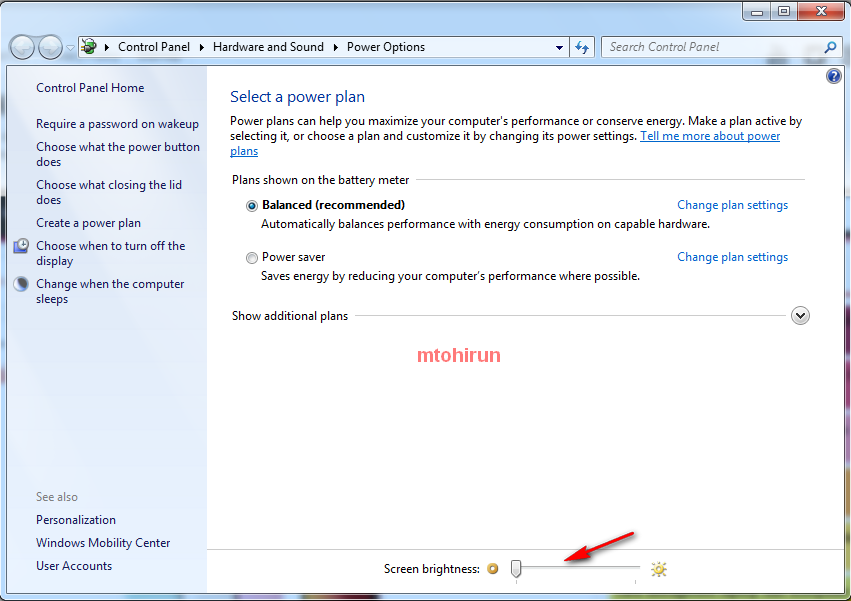
Task: Select Hardware and Sound breadcrumb
Action: pyautogui.click(x=268, y=47)
